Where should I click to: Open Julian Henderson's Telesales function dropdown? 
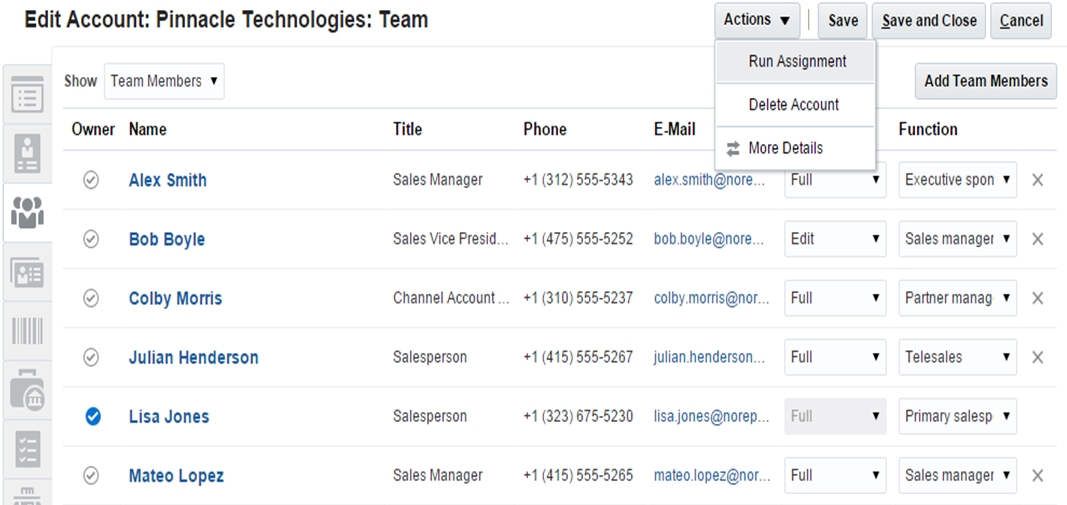(x=957, y=357)
